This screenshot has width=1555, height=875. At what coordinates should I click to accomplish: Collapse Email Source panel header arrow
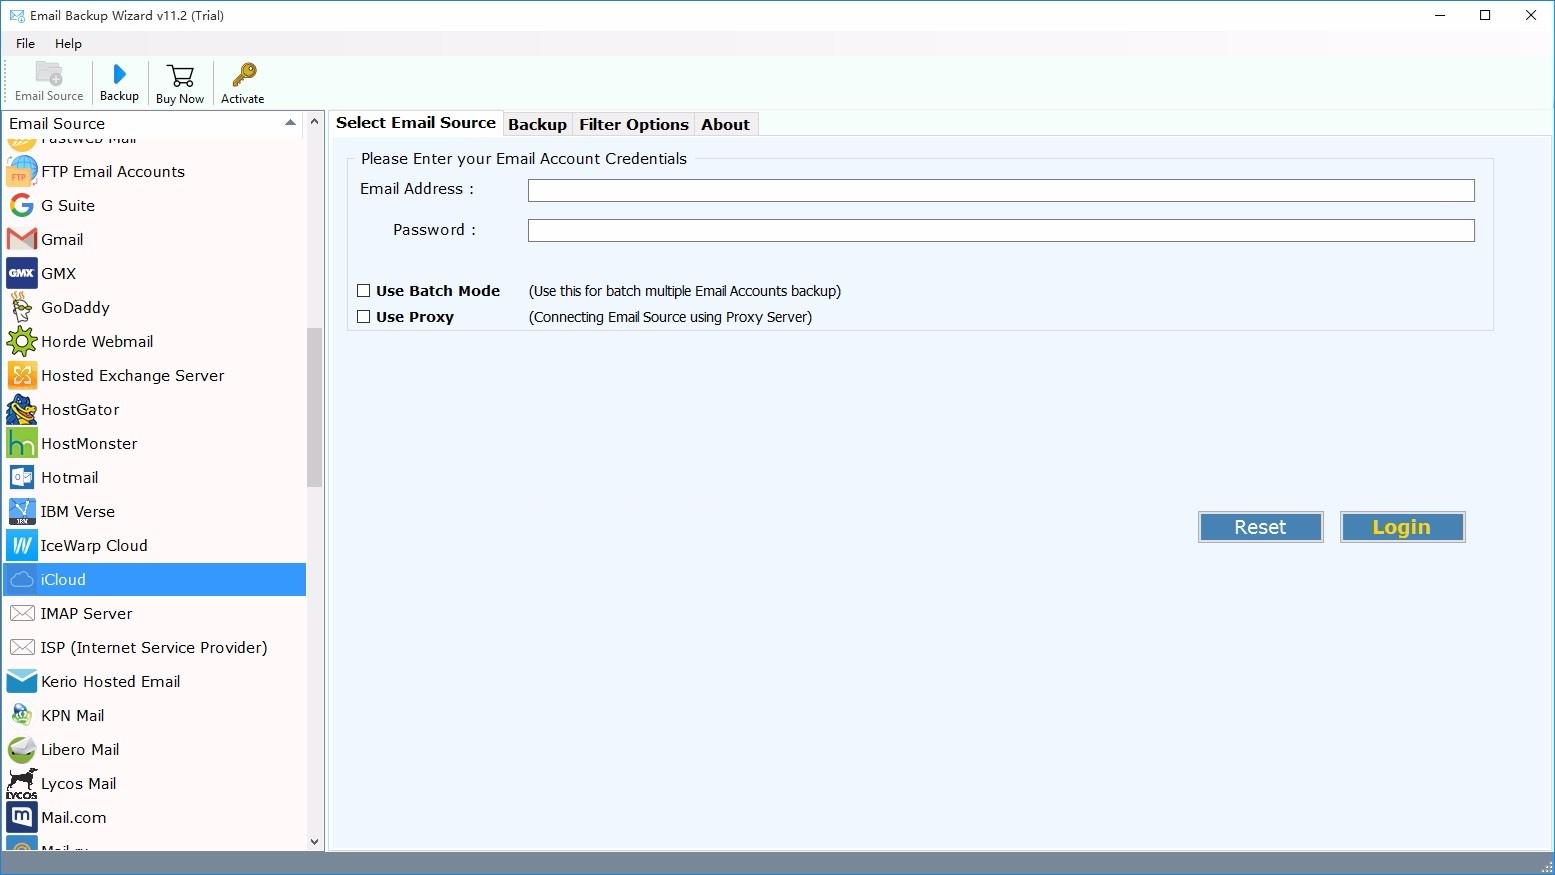(290, 123)
